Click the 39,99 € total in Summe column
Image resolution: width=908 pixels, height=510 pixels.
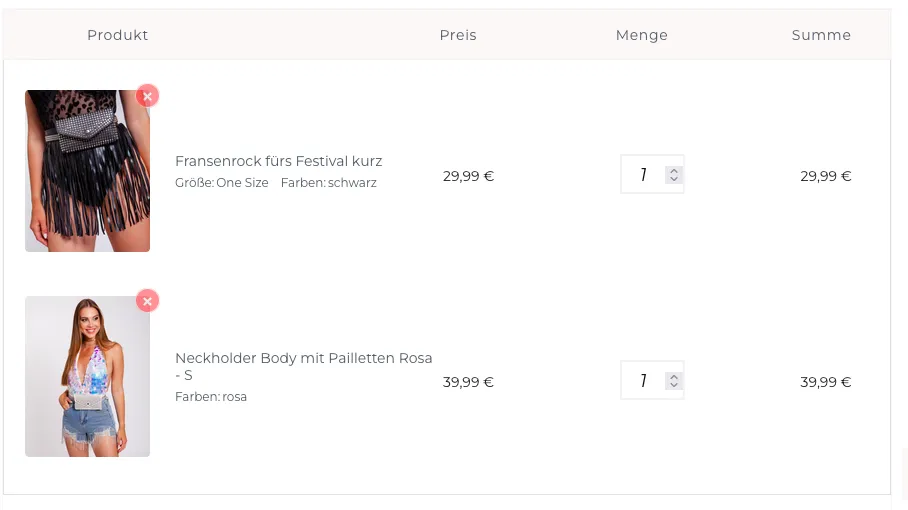click(x=826, y=382)
